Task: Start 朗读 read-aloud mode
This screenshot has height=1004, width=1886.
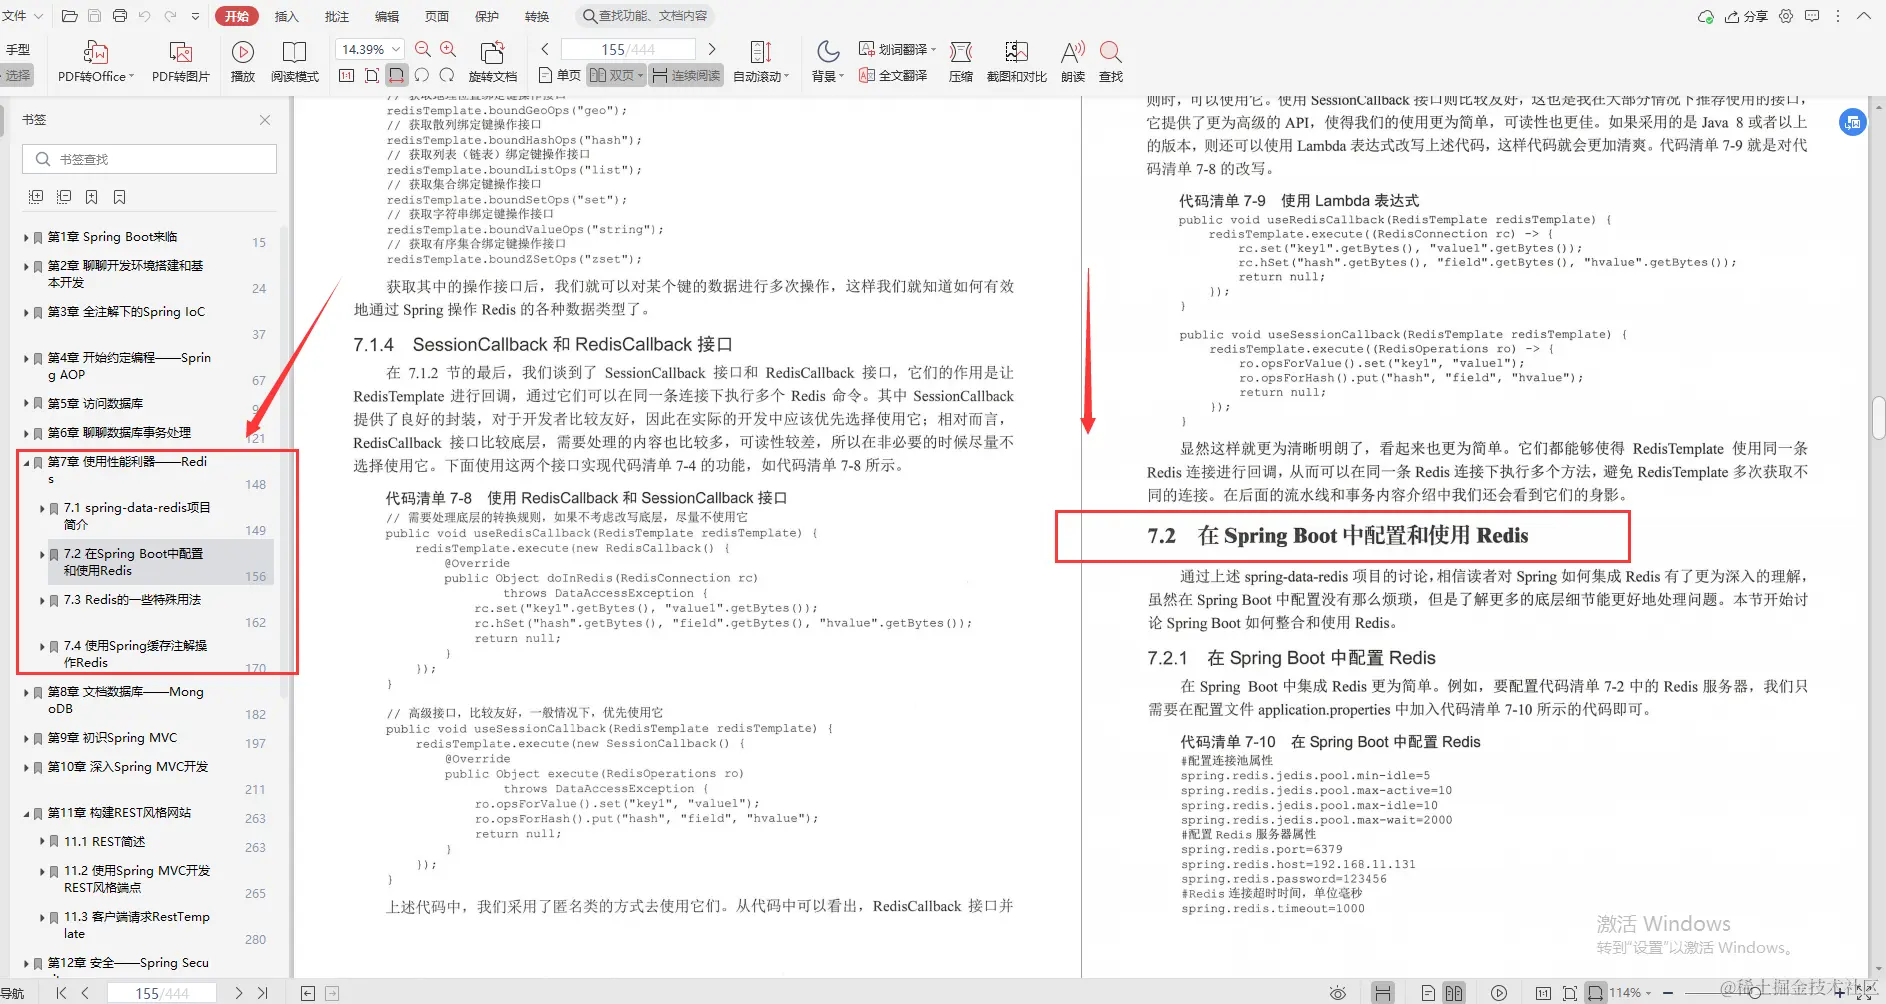Action: point(1072,60)
